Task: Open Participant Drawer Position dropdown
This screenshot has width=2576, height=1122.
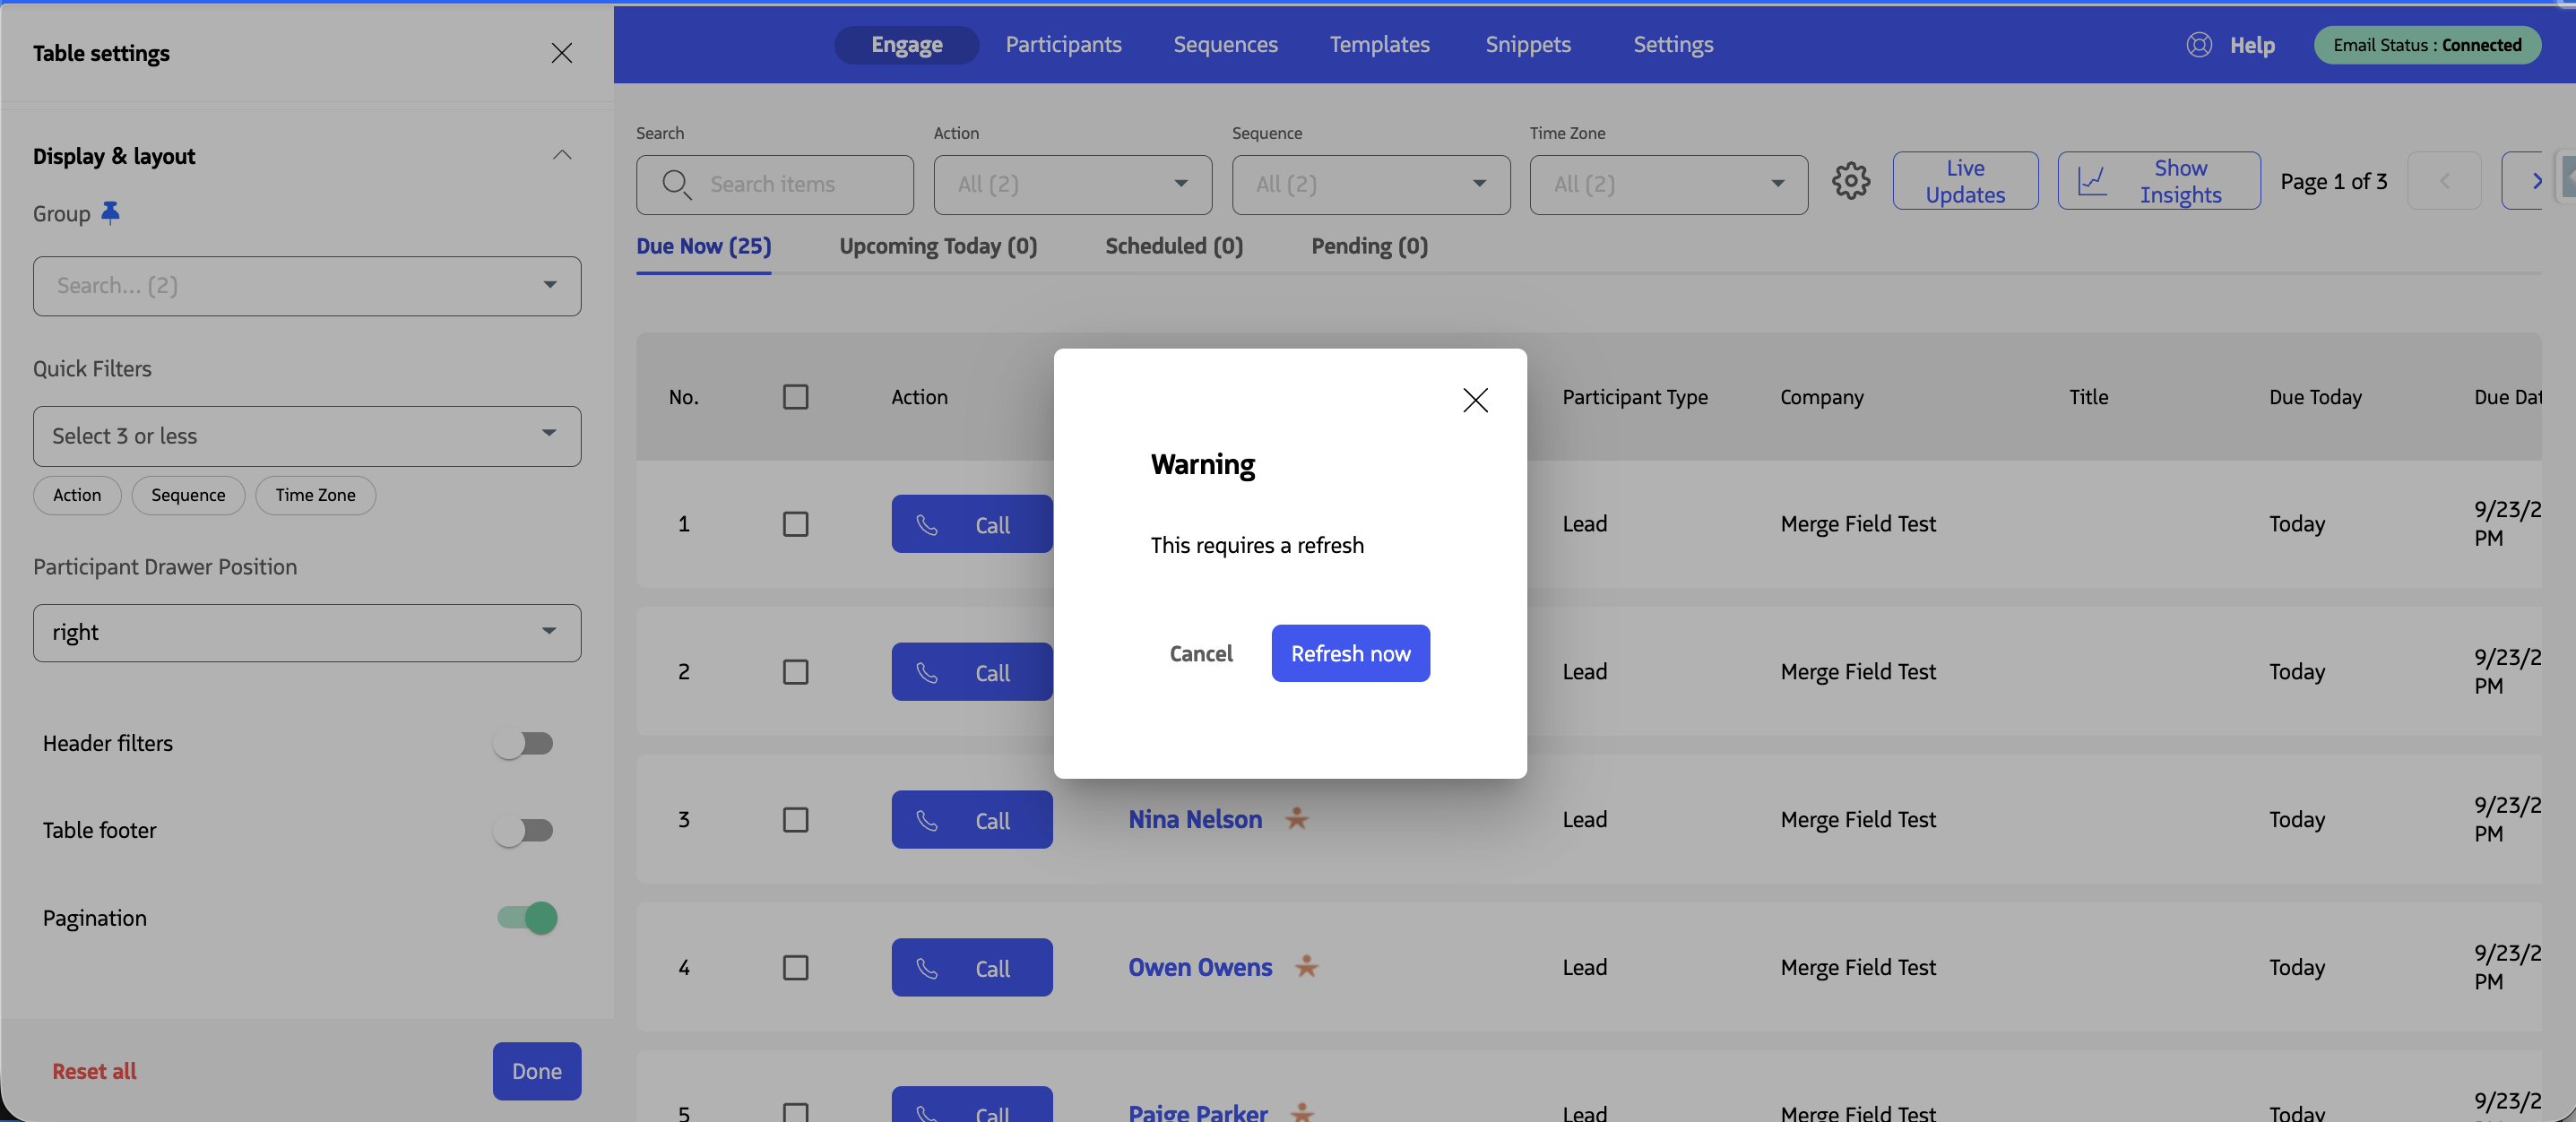Action: click(307, 633)
